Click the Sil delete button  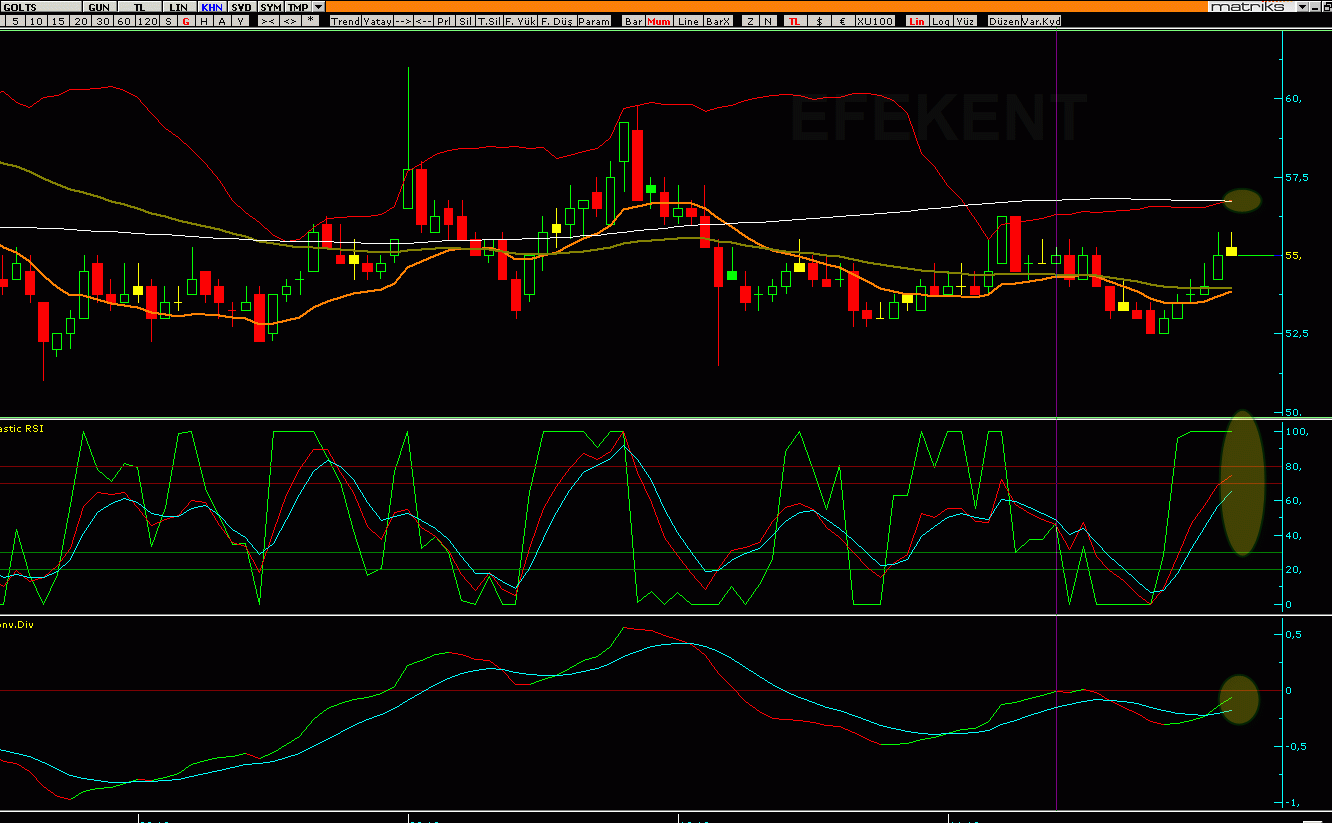point(465,21)
